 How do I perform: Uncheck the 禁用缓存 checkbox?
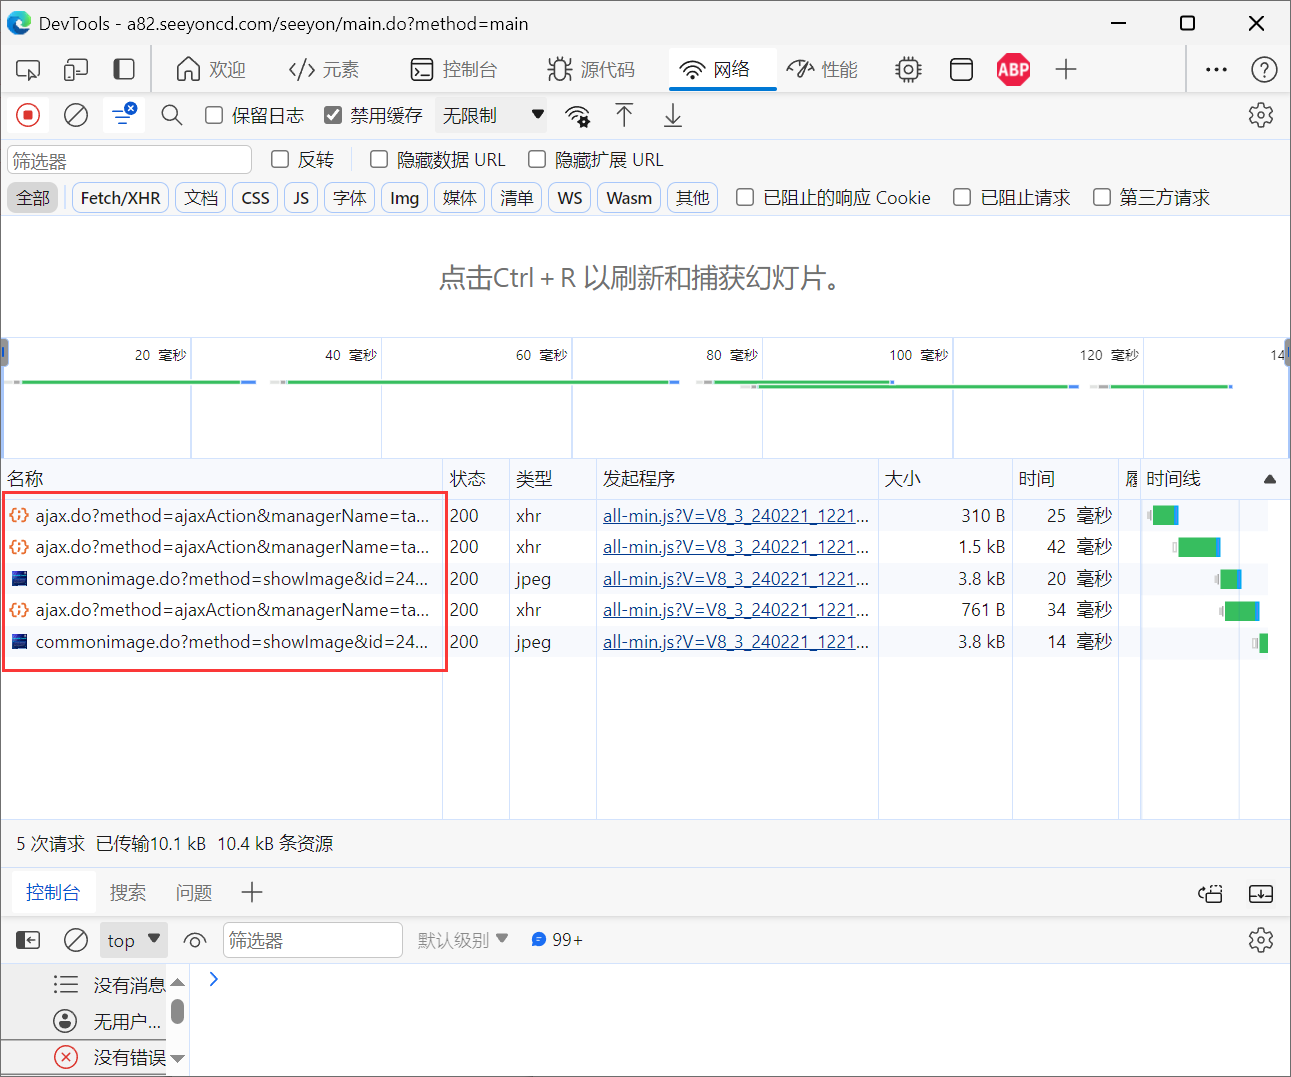click(x=334, y=116)
